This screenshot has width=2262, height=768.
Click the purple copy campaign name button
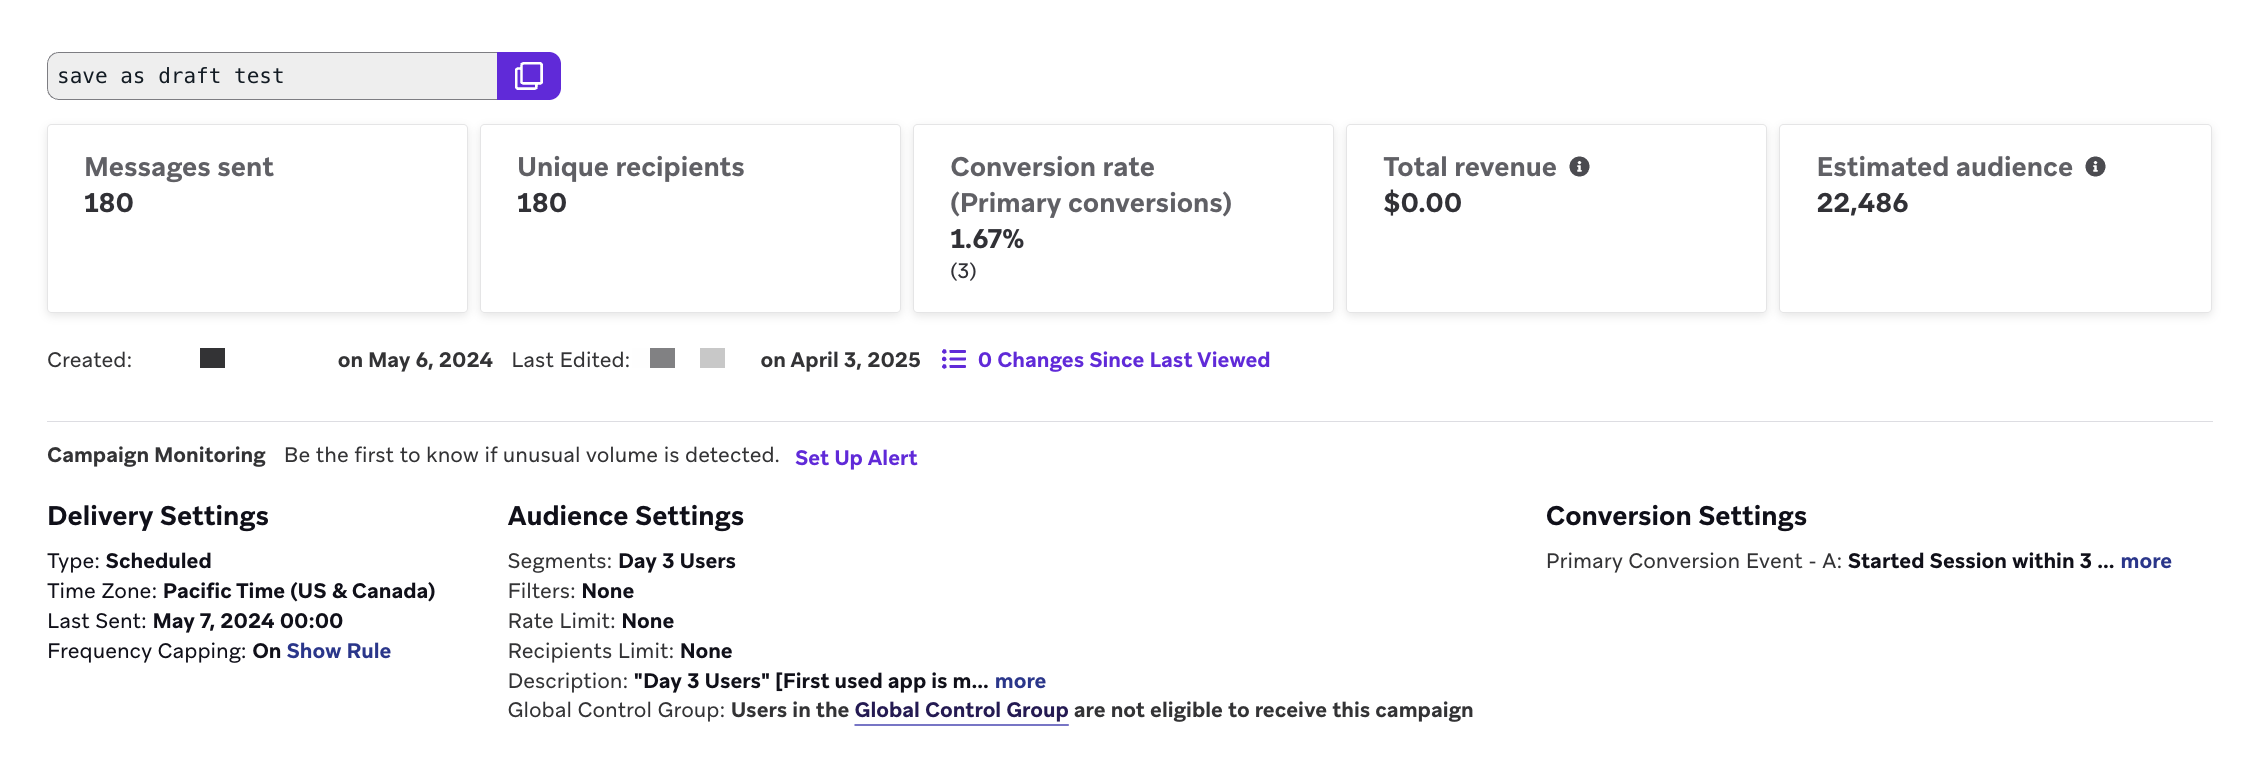tap(528, 76)
